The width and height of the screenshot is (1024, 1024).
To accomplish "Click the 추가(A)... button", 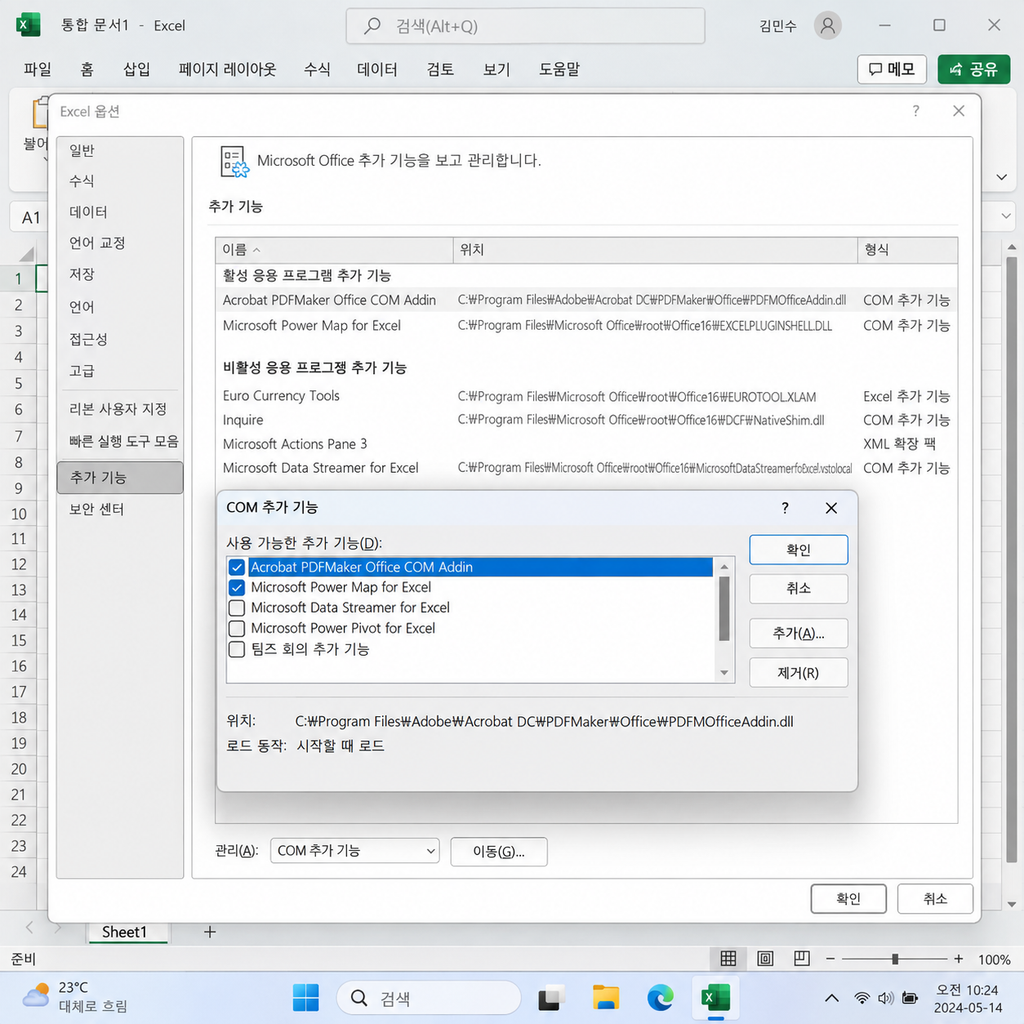I will point(798,633).
